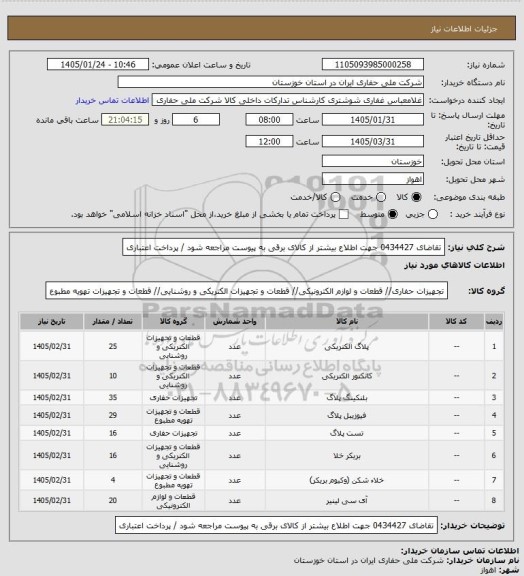Select the کانکتور الکتریکی item name
The image size is (524, 576).
[347, 376]
